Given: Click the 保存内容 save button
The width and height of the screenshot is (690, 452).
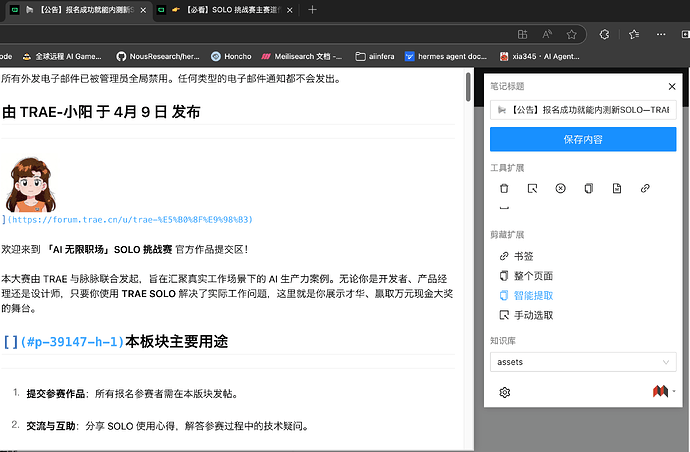Looking at the screenshot, I should [x=583, y=140].
